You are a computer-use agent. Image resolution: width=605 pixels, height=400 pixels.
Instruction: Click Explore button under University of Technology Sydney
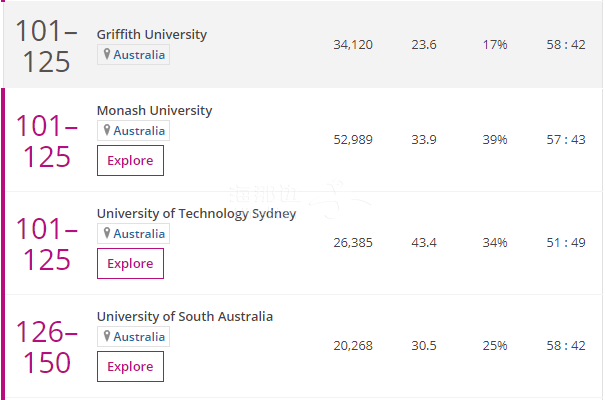click(x=130, y=263)
